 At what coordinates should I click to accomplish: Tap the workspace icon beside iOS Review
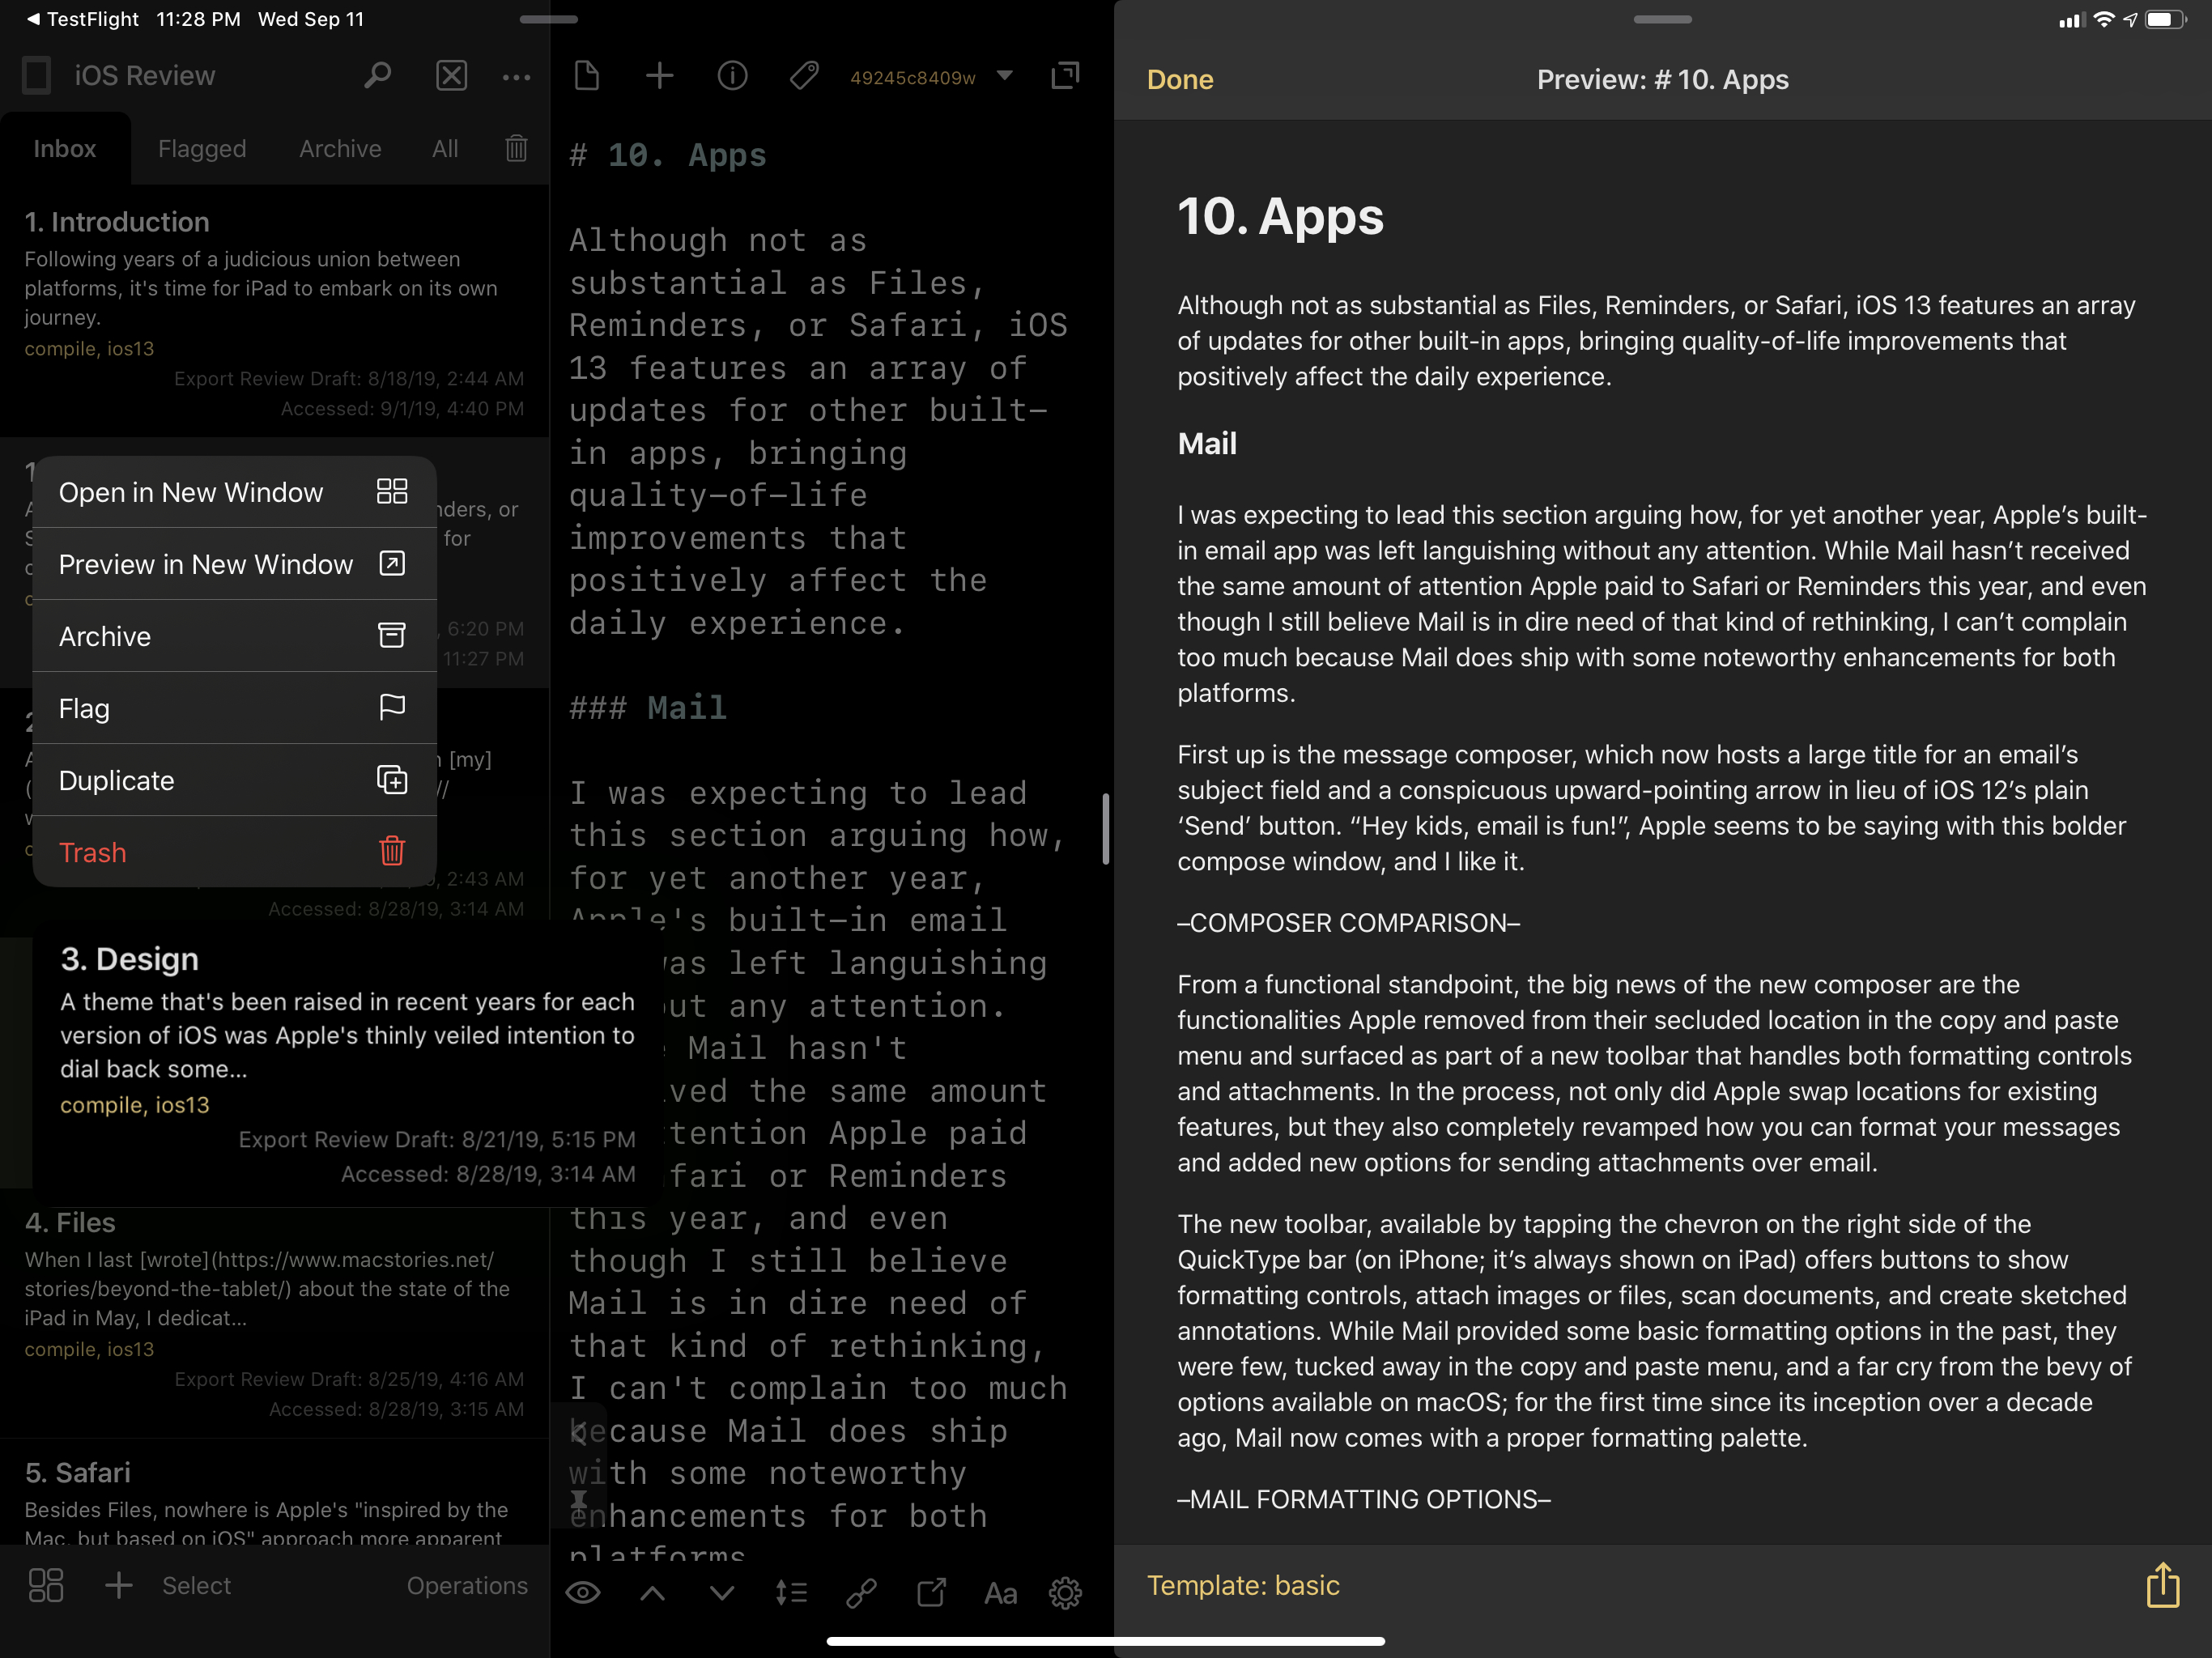point(37,76)
